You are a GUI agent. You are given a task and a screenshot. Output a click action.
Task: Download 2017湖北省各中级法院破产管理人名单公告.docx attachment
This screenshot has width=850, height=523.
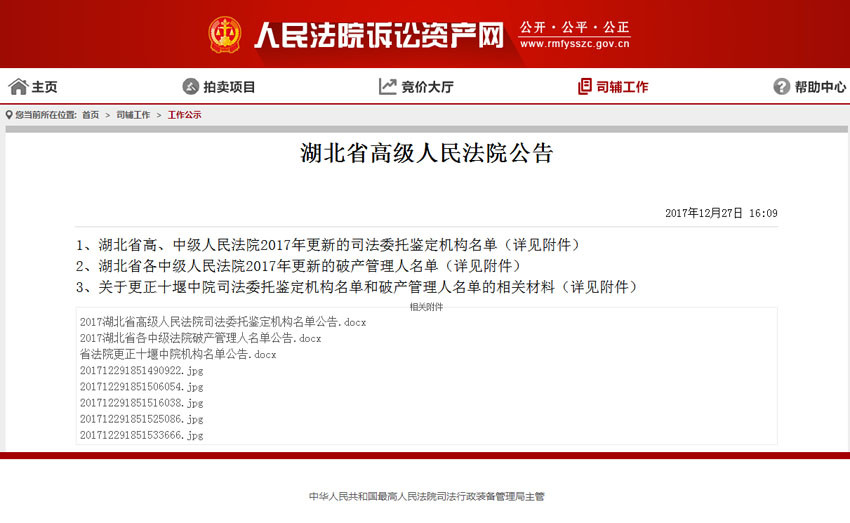pos(200,338)
